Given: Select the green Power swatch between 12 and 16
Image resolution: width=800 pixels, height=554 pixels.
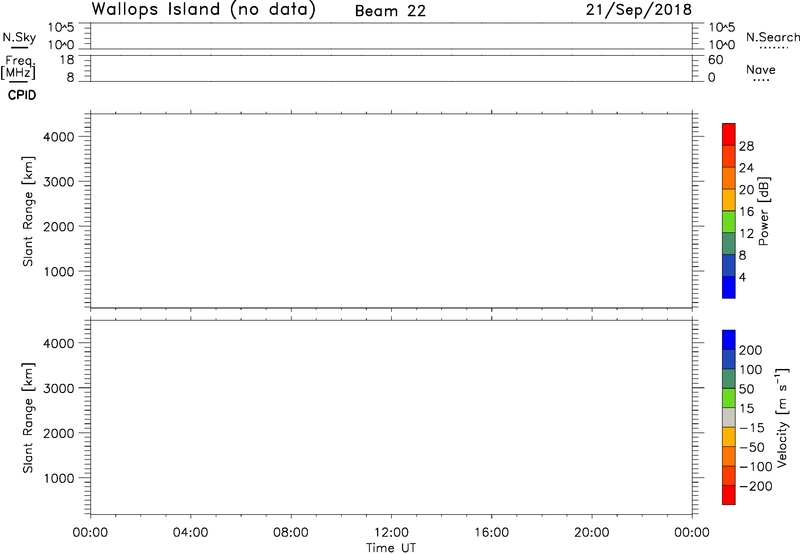Looking at the screenshot, I should [x=728, y=222].
